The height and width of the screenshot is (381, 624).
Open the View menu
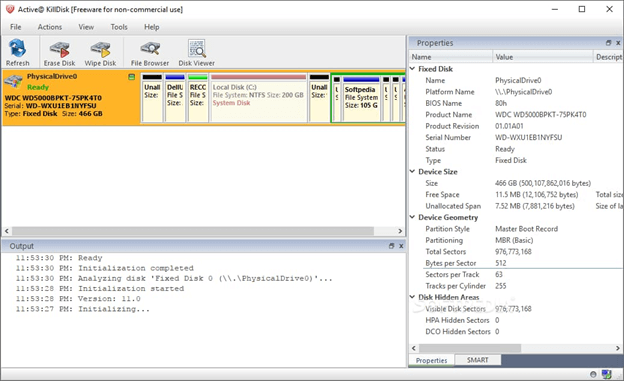coord(86,27)
